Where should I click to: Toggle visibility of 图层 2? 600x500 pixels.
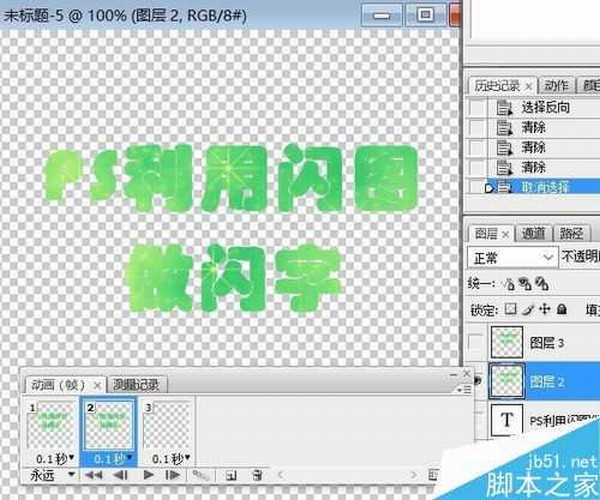point(474,381)
